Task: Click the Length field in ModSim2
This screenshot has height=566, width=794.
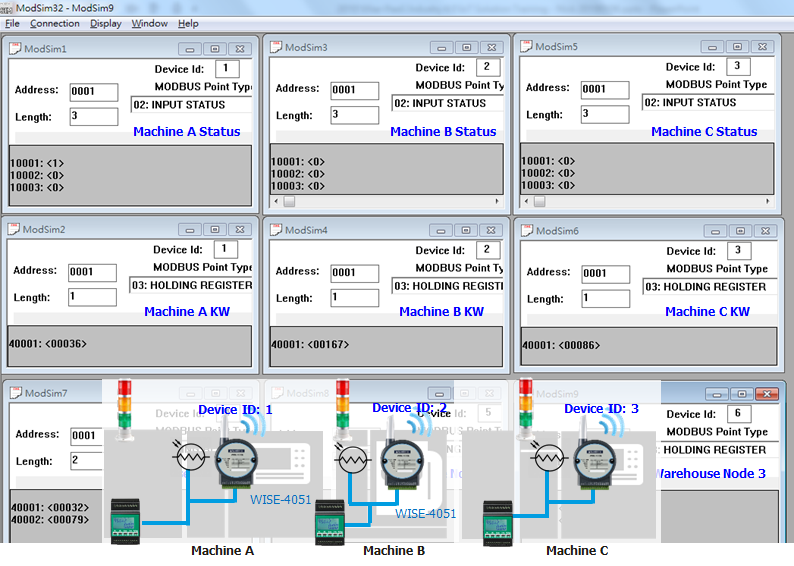Action: pos(92,297)
